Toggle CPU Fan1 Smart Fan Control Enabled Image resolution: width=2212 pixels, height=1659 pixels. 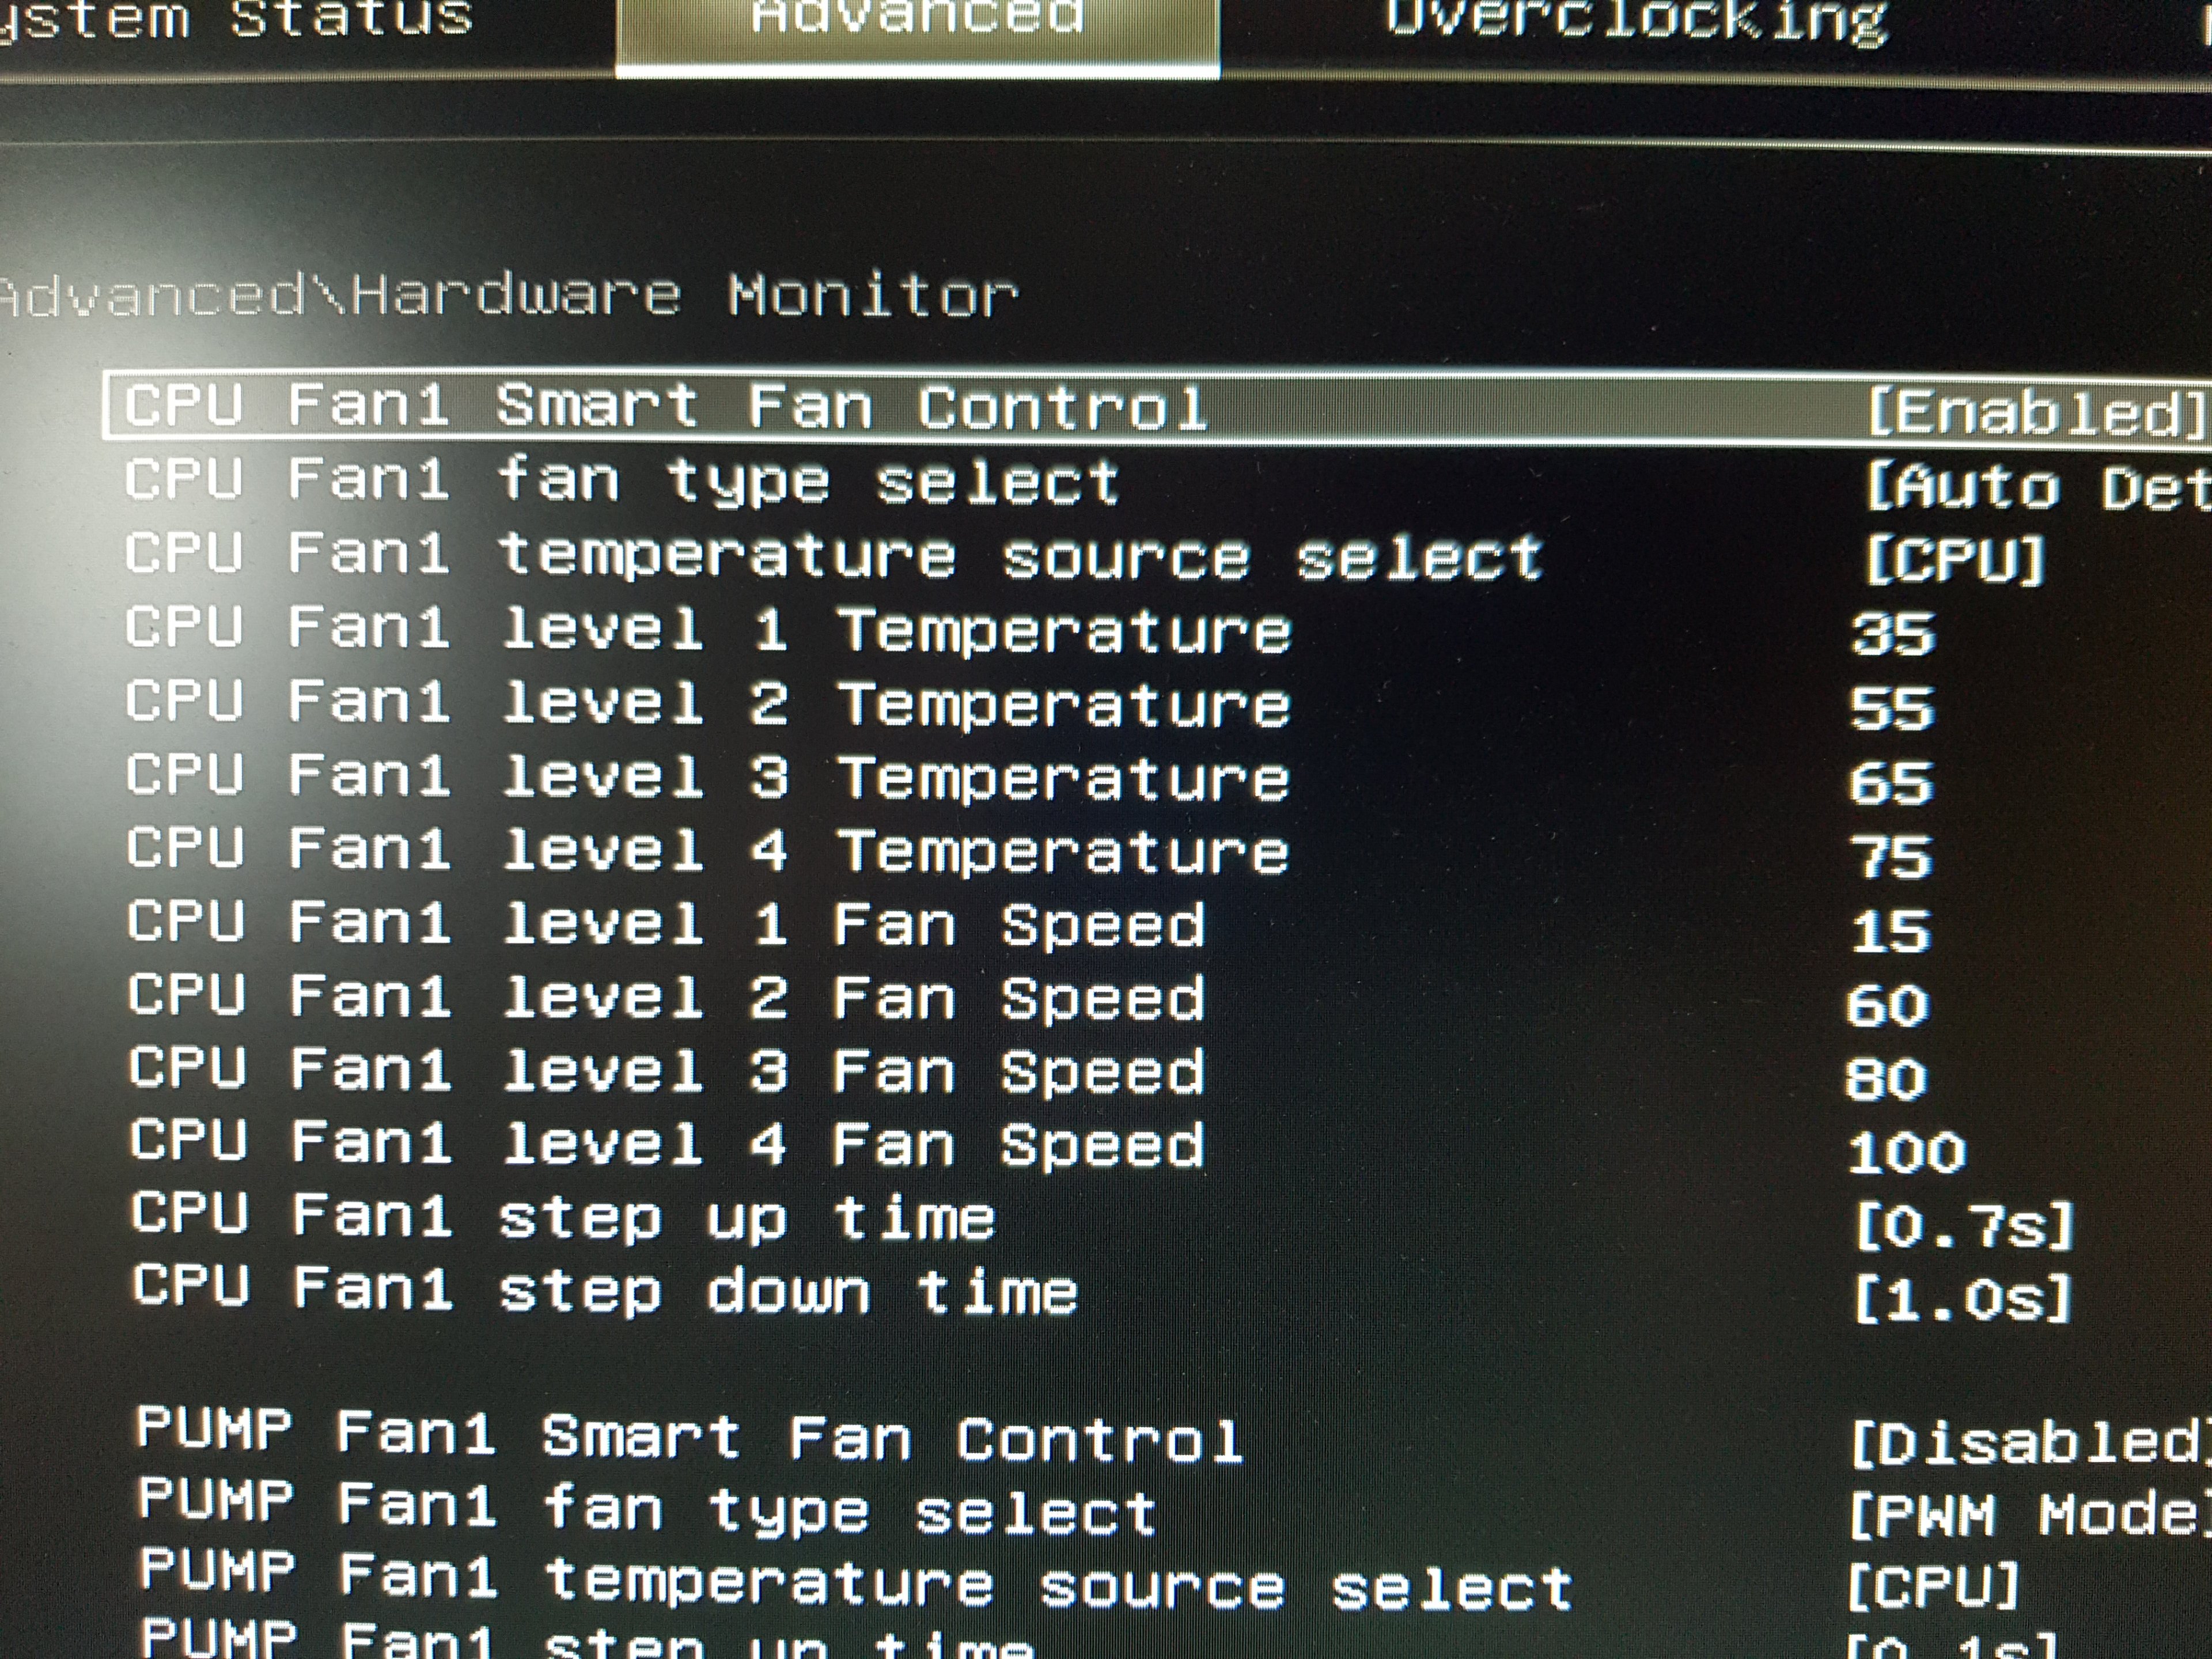(2035, 412)
